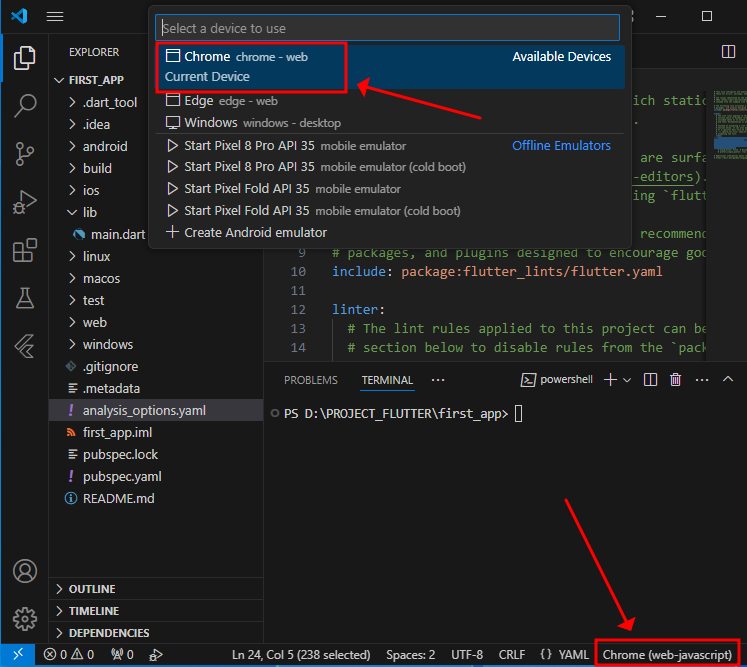Viewport: 747px width, 667px height.
Task: Open Source Control view icon
Action: click(x=24, y=153)
